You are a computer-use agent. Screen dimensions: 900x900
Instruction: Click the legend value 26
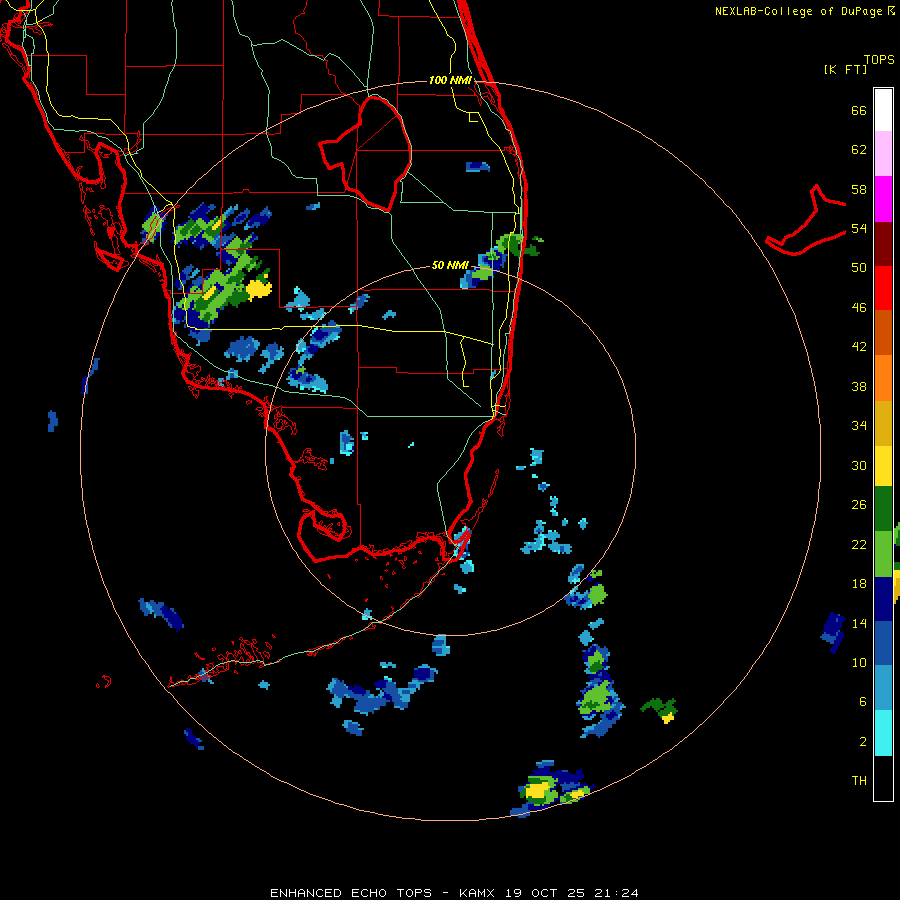click(x=859, y=505)
